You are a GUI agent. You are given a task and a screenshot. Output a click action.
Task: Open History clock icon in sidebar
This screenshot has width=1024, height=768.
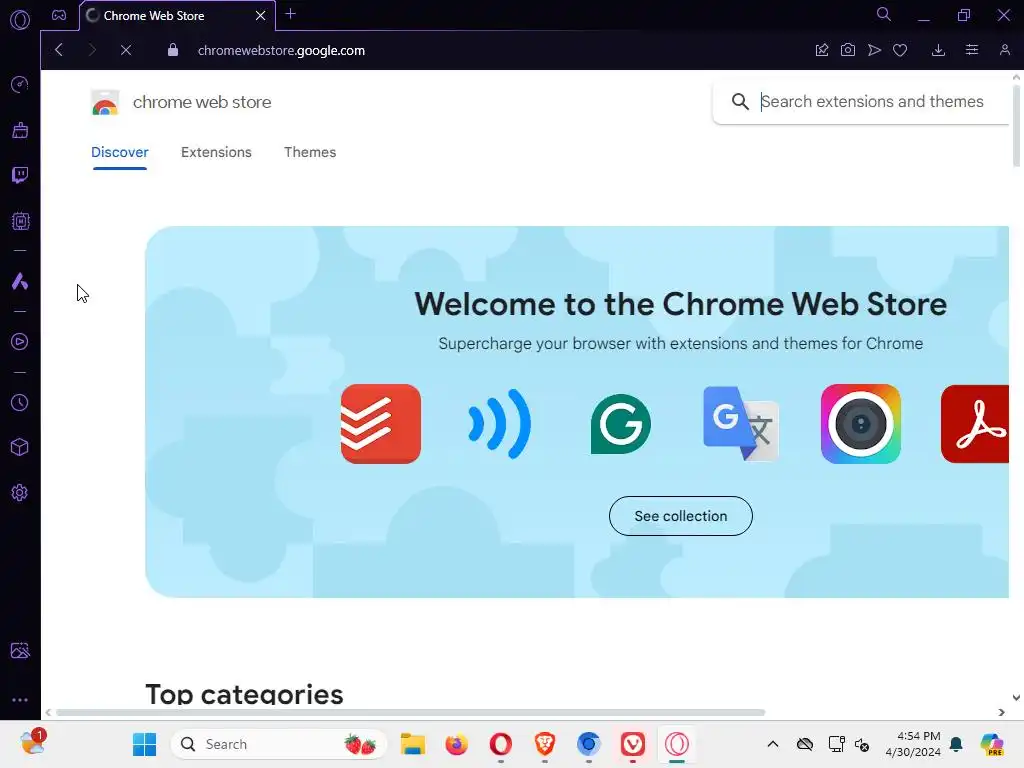[x=20, y=402]
